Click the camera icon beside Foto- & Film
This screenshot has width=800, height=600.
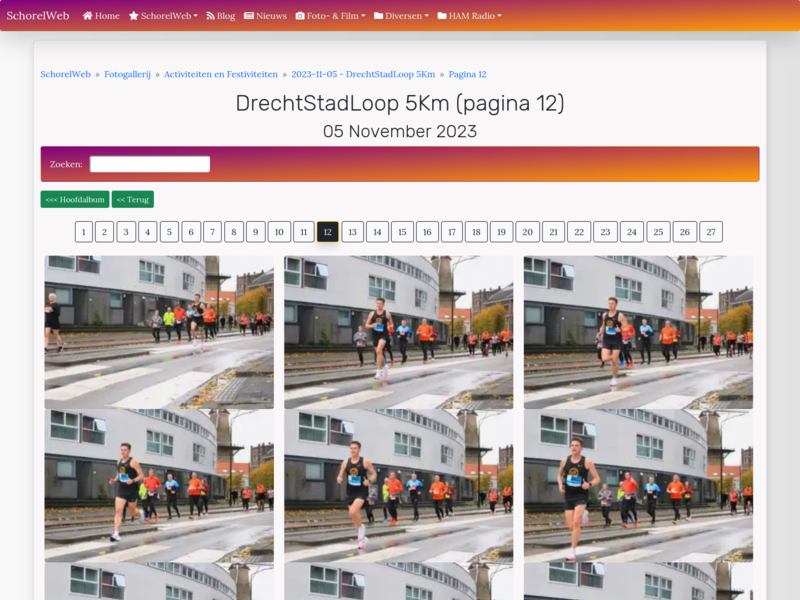coord(300,16)
